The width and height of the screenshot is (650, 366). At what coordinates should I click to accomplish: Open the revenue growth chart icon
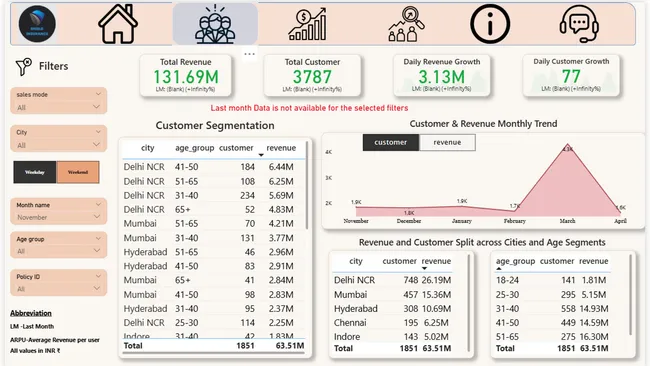[x=307, y=24]
